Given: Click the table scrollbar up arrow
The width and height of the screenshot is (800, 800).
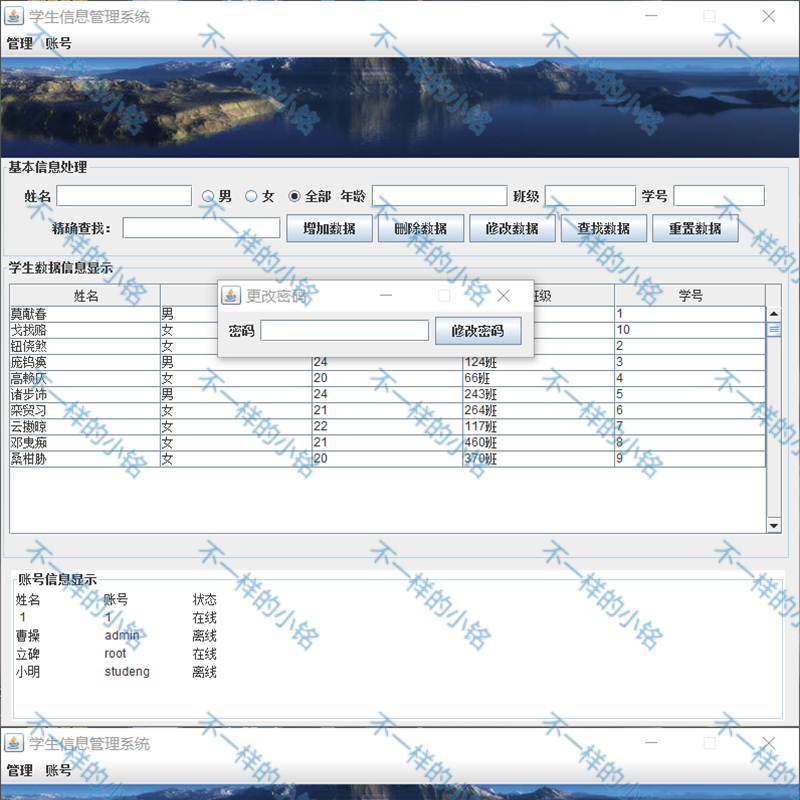Looking at the screenshot, I should (x=773, y=314).
